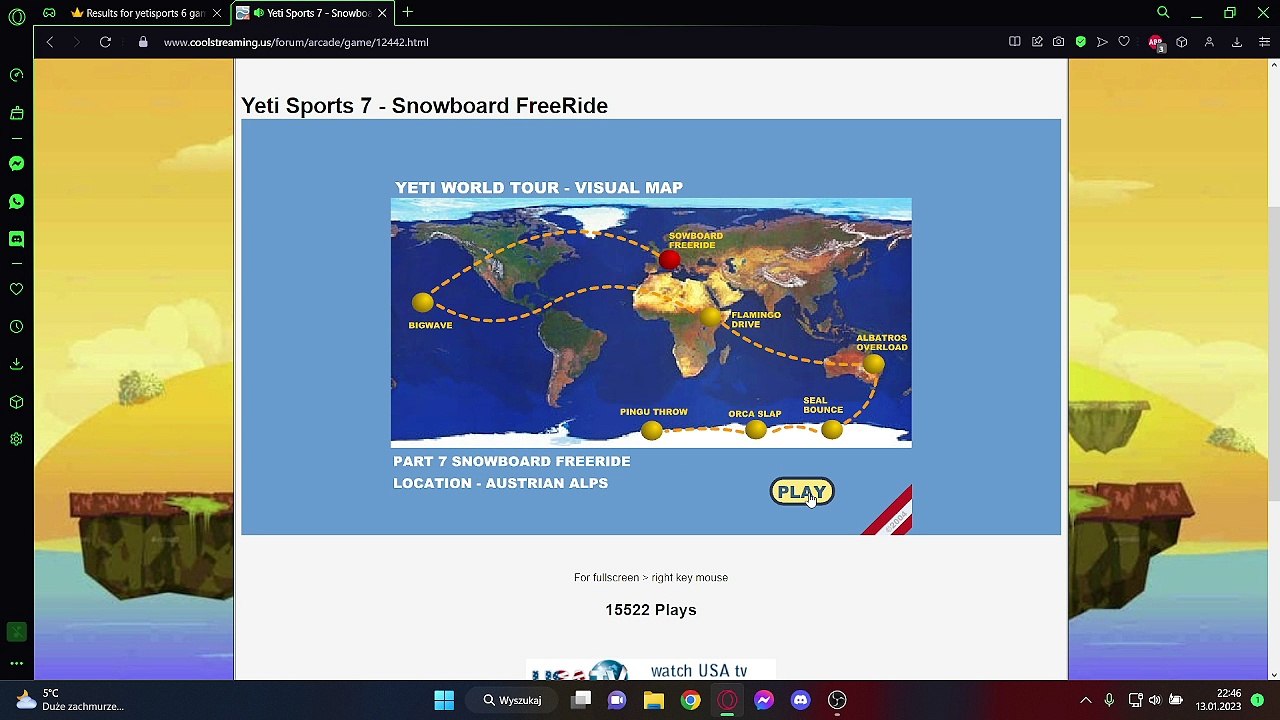Open Easy Setup sliders icon

point(1265,42)
